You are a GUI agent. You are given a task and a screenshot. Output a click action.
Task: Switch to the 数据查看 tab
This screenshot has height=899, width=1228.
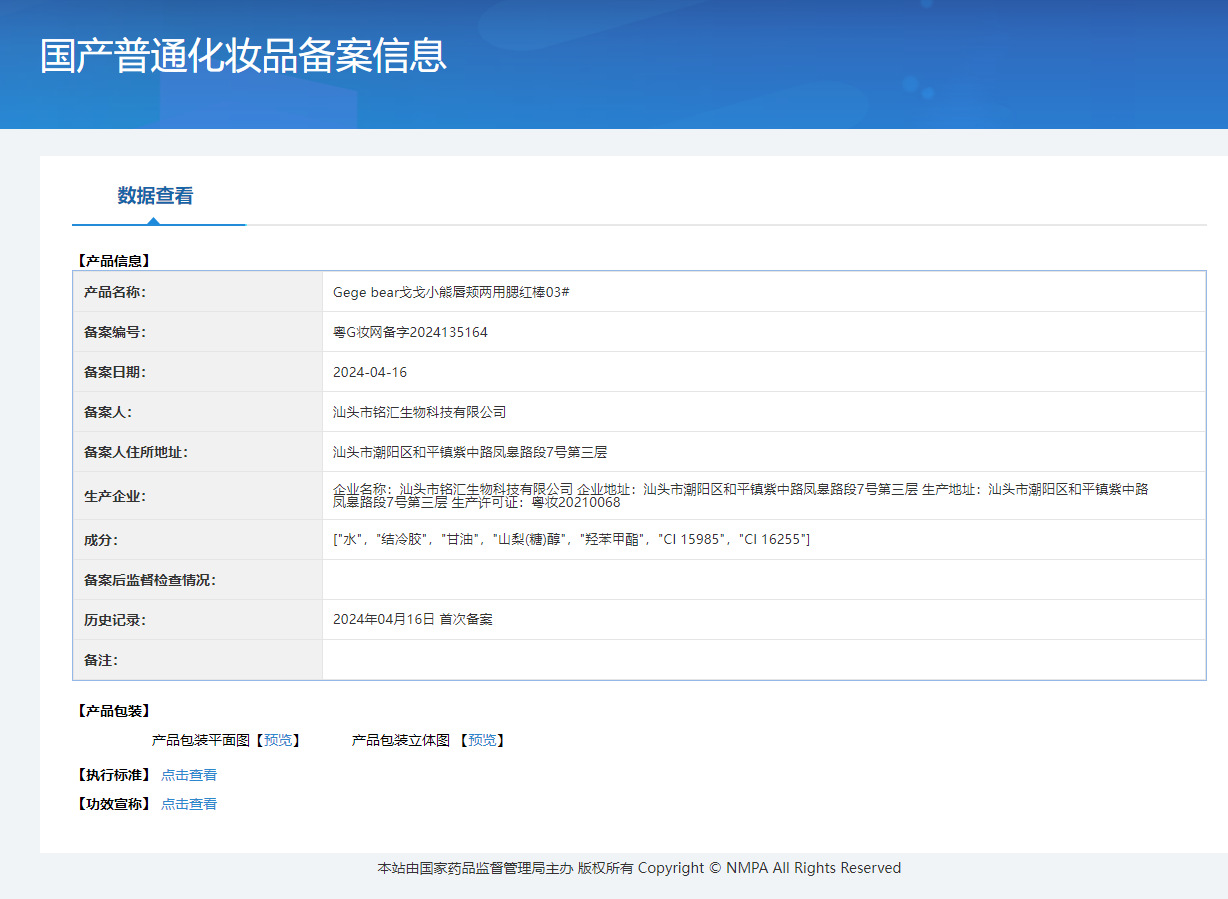[155, 196]
